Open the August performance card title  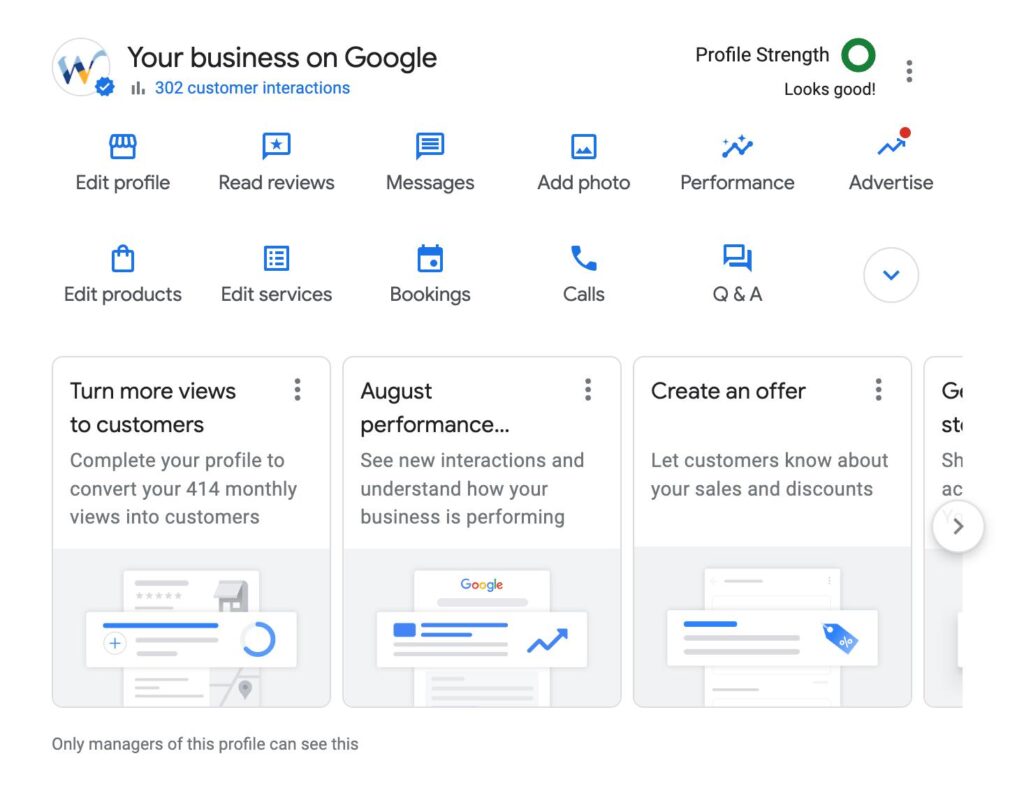click(x=434, y=408)
